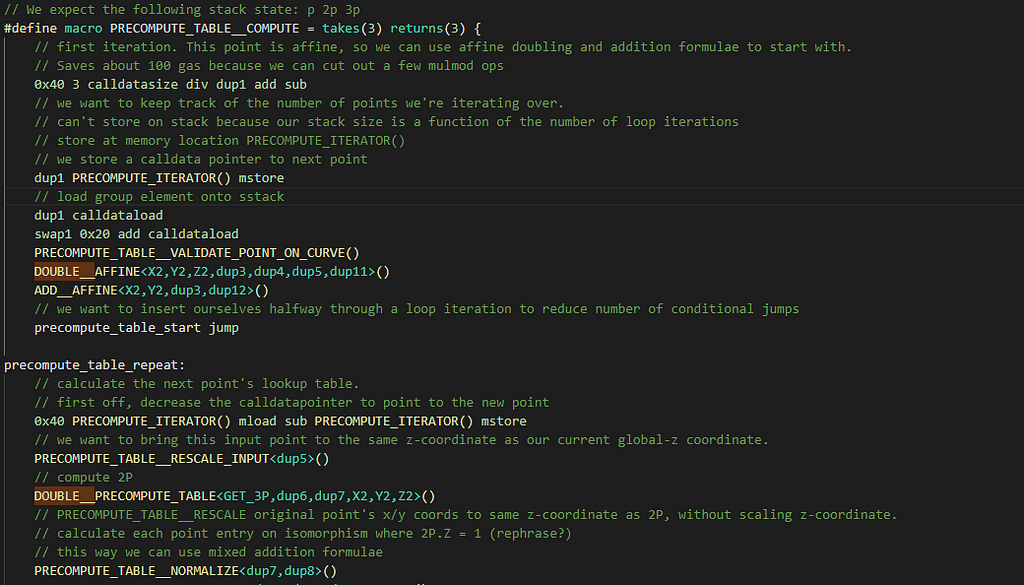The width and height of the screenshot is (1024, 585).
Task: Click the PRECOMPUTE_TABLE__VALIDATE_POINT_ON_CURVE() call
Action: point(197,253)
